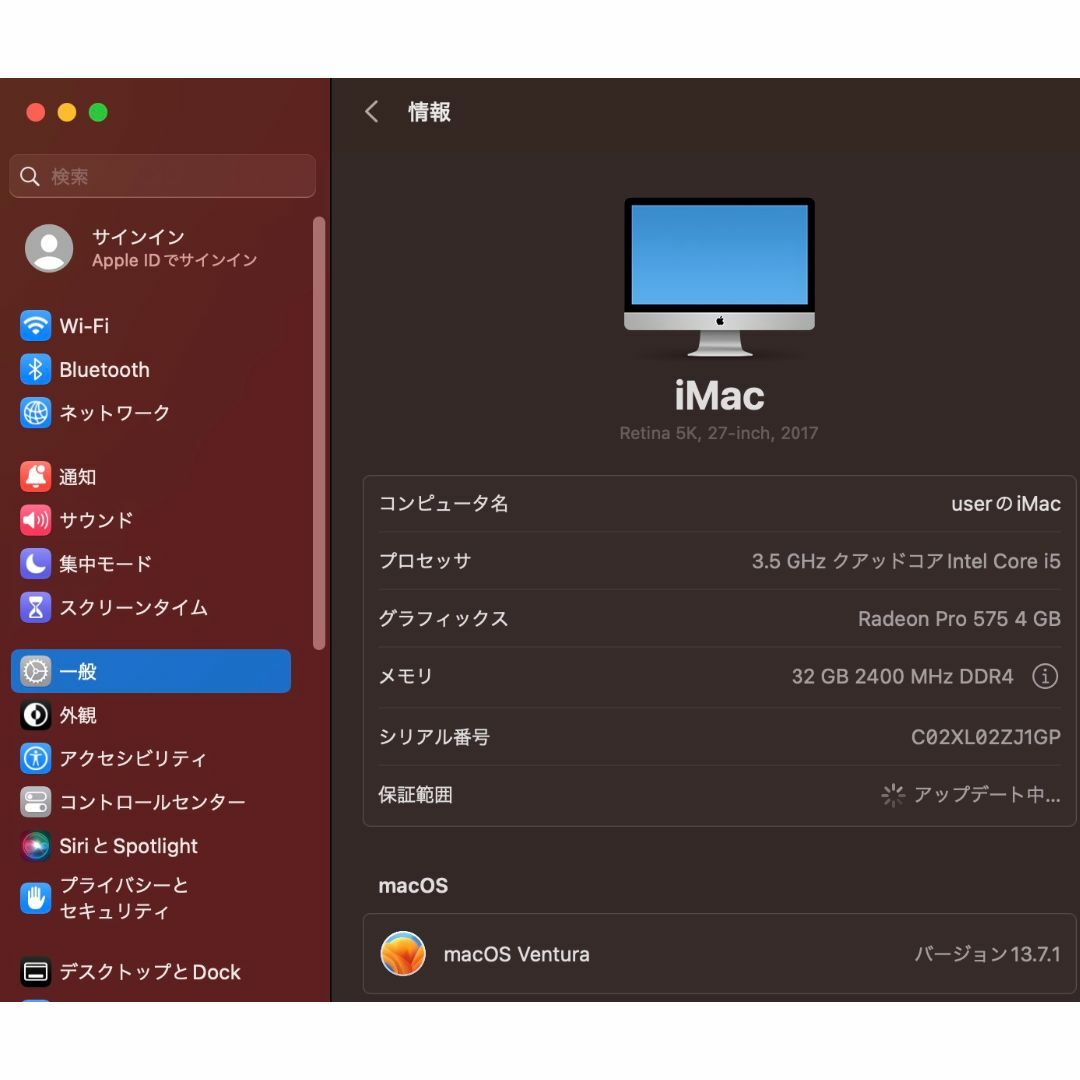Open Bluetooth icon in sidebar

(35, 369)
